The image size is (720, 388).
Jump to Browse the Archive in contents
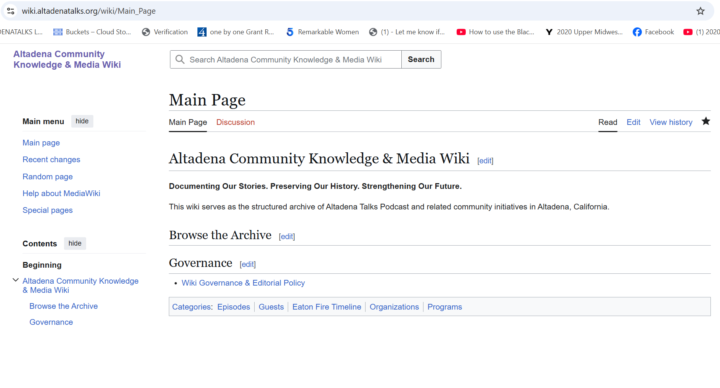tap(63, 306)
